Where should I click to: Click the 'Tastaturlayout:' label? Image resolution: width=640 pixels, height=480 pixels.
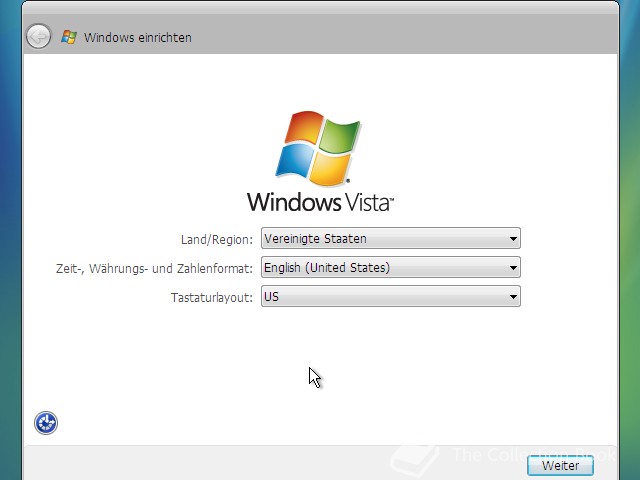click(212, 298)
